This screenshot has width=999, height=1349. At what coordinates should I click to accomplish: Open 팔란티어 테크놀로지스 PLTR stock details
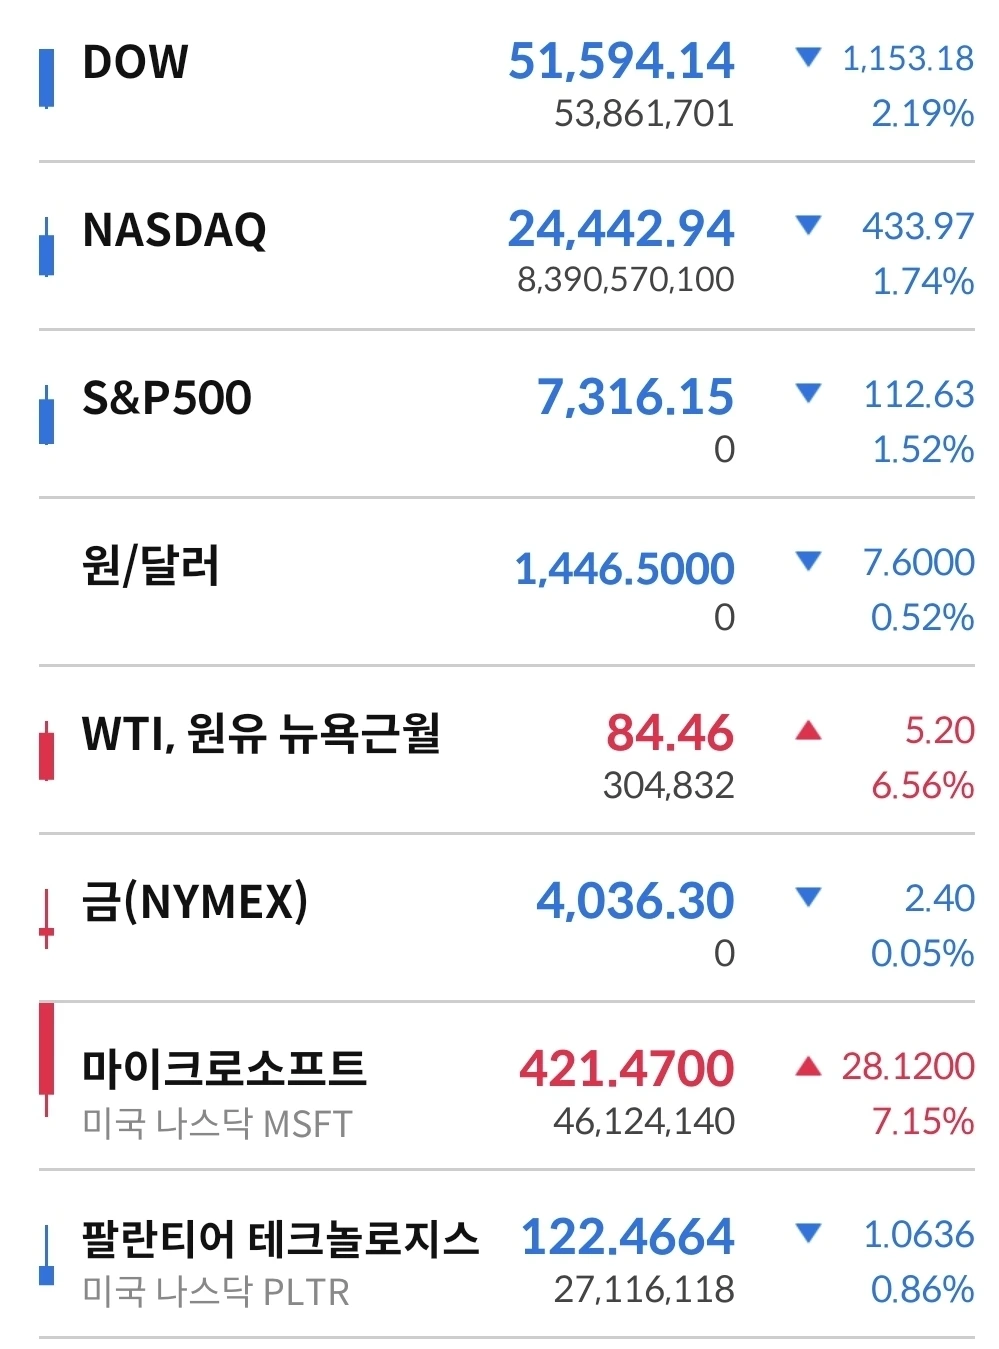coord(507,1254)
